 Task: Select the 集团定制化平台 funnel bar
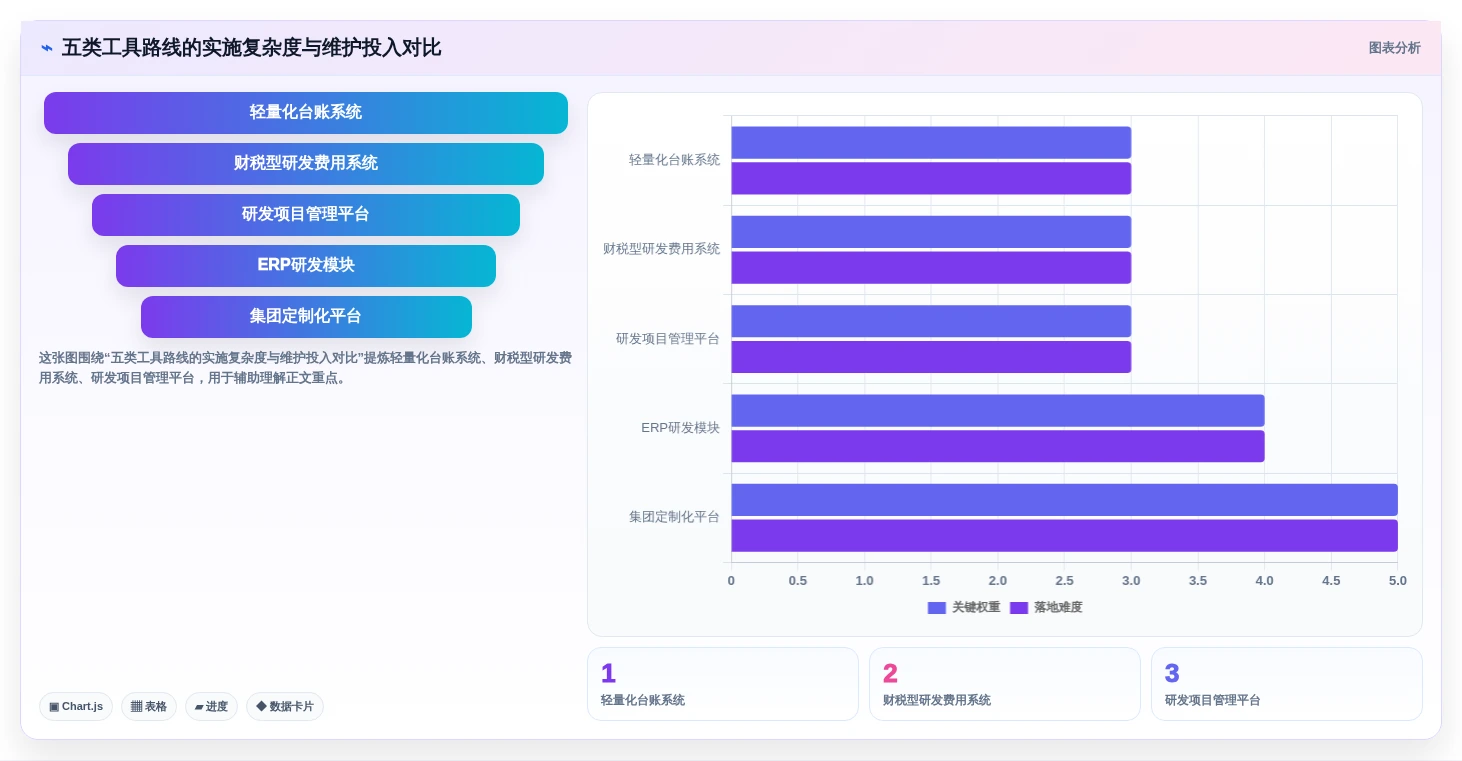[306, 317]
